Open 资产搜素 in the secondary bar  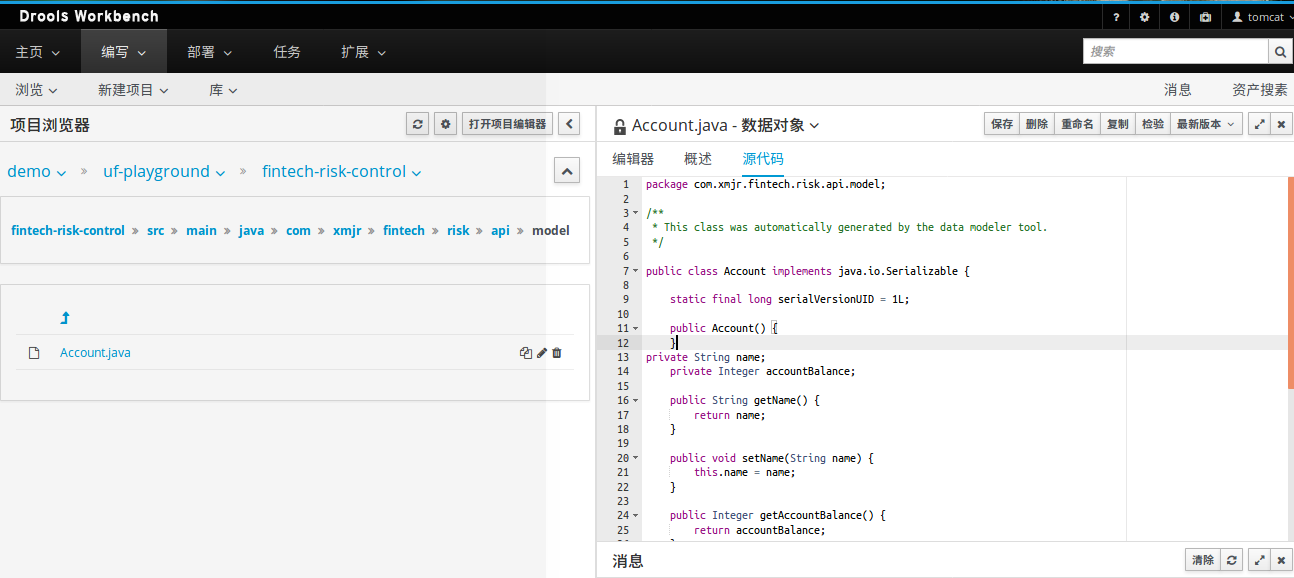(1260, 90)
